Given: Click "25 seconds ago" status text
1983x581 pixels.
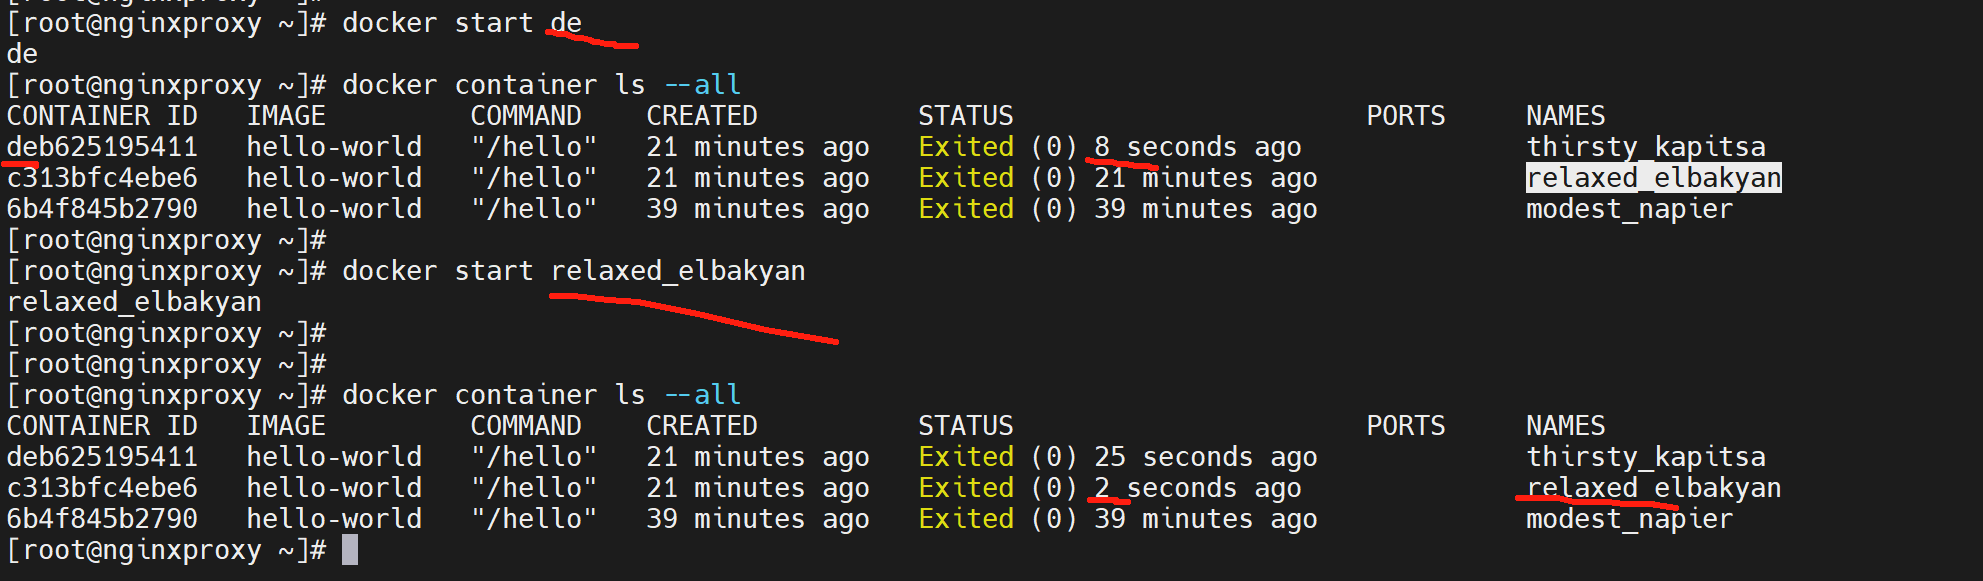Looking at the screenshot, I should click(1205, 457).
